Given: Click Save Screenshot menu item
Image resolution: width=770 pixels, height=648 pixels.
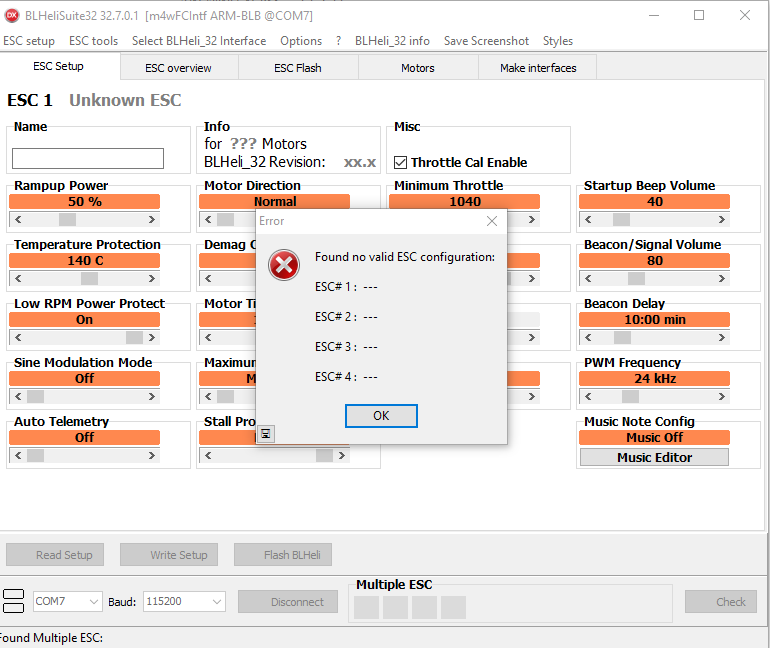Looking at the screenshot, I should click(x=486, y=41).
